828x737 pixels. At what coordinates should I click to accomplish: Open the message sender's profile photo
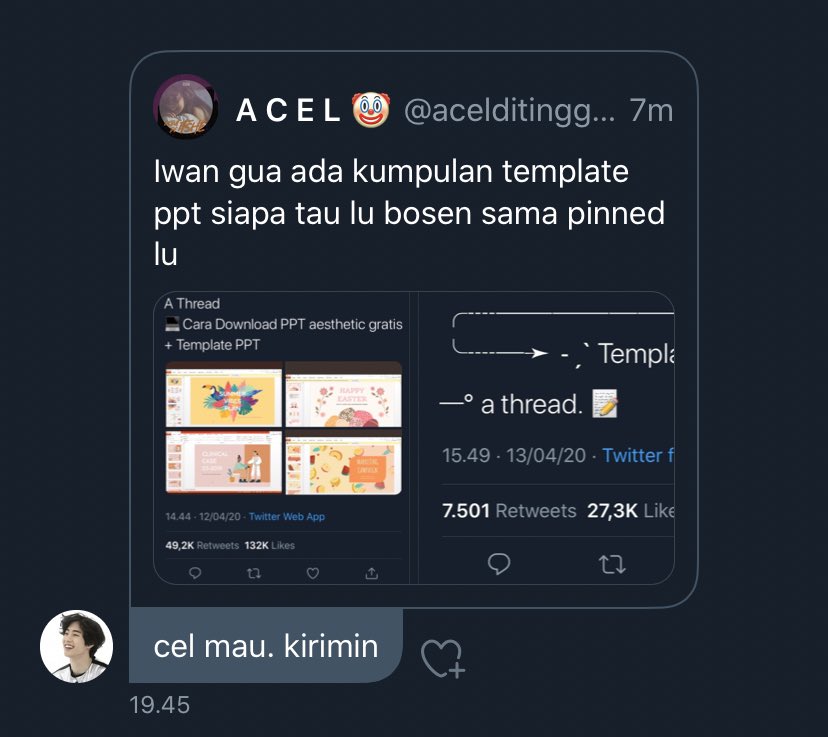[77, 646]
